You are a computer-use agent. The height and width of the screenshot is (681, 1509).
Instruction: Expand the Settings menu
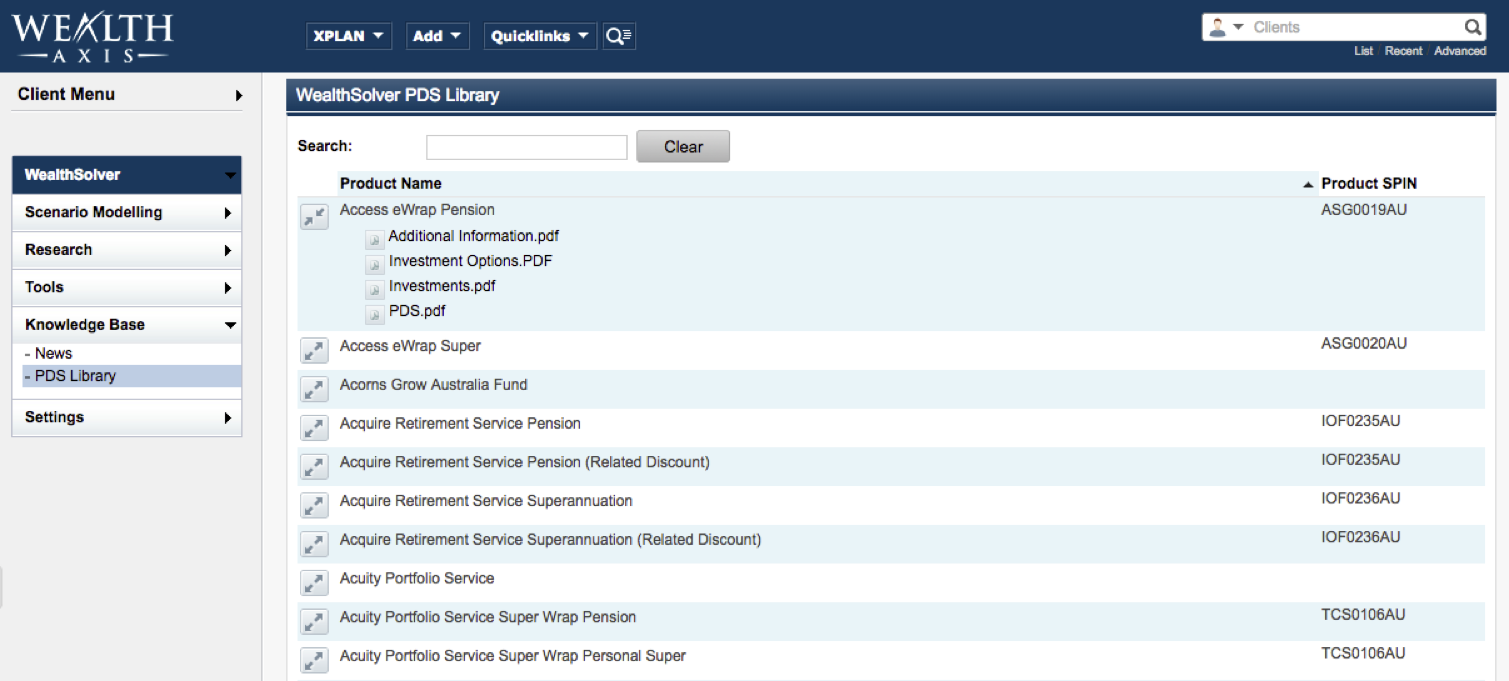coord(127,417)
